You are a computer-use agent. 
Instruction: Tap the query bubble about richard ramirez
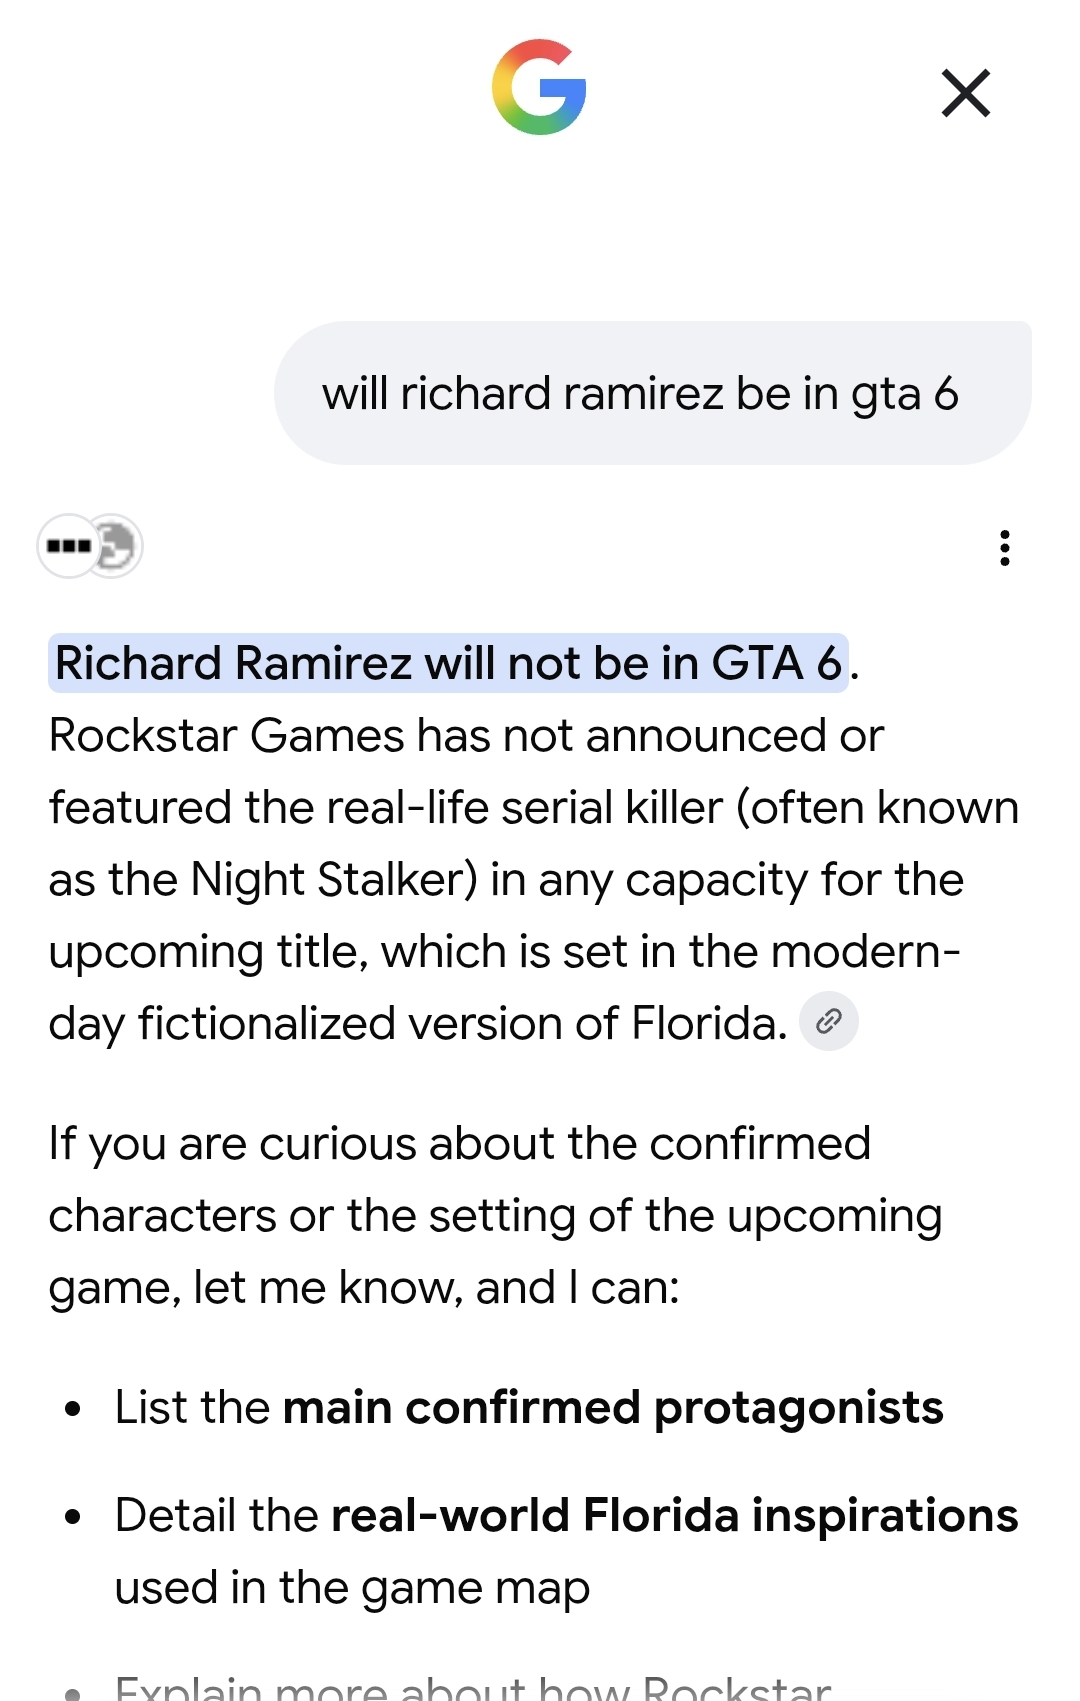(x=653, y=393)
